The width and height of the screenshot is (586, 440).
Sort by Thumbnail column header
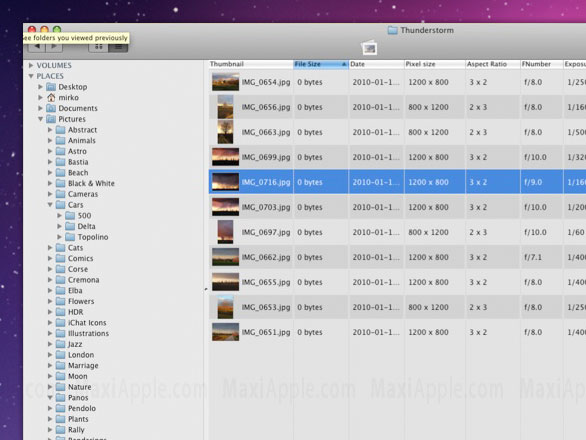[251, 64]
